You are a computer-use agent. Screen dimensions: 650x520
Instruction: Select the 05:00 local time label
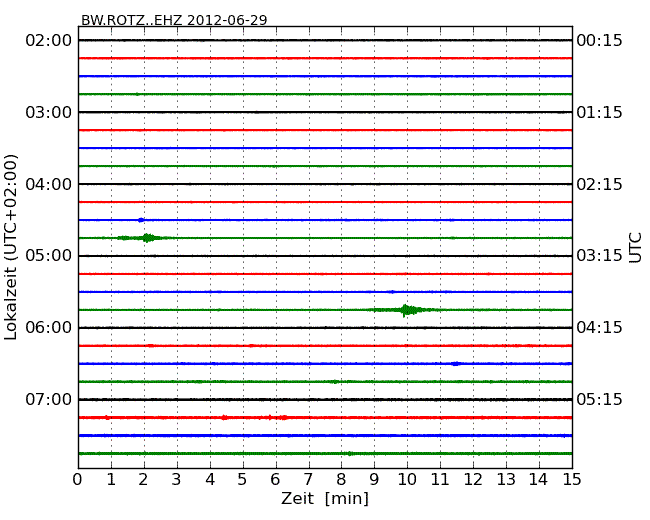[49, 256]
